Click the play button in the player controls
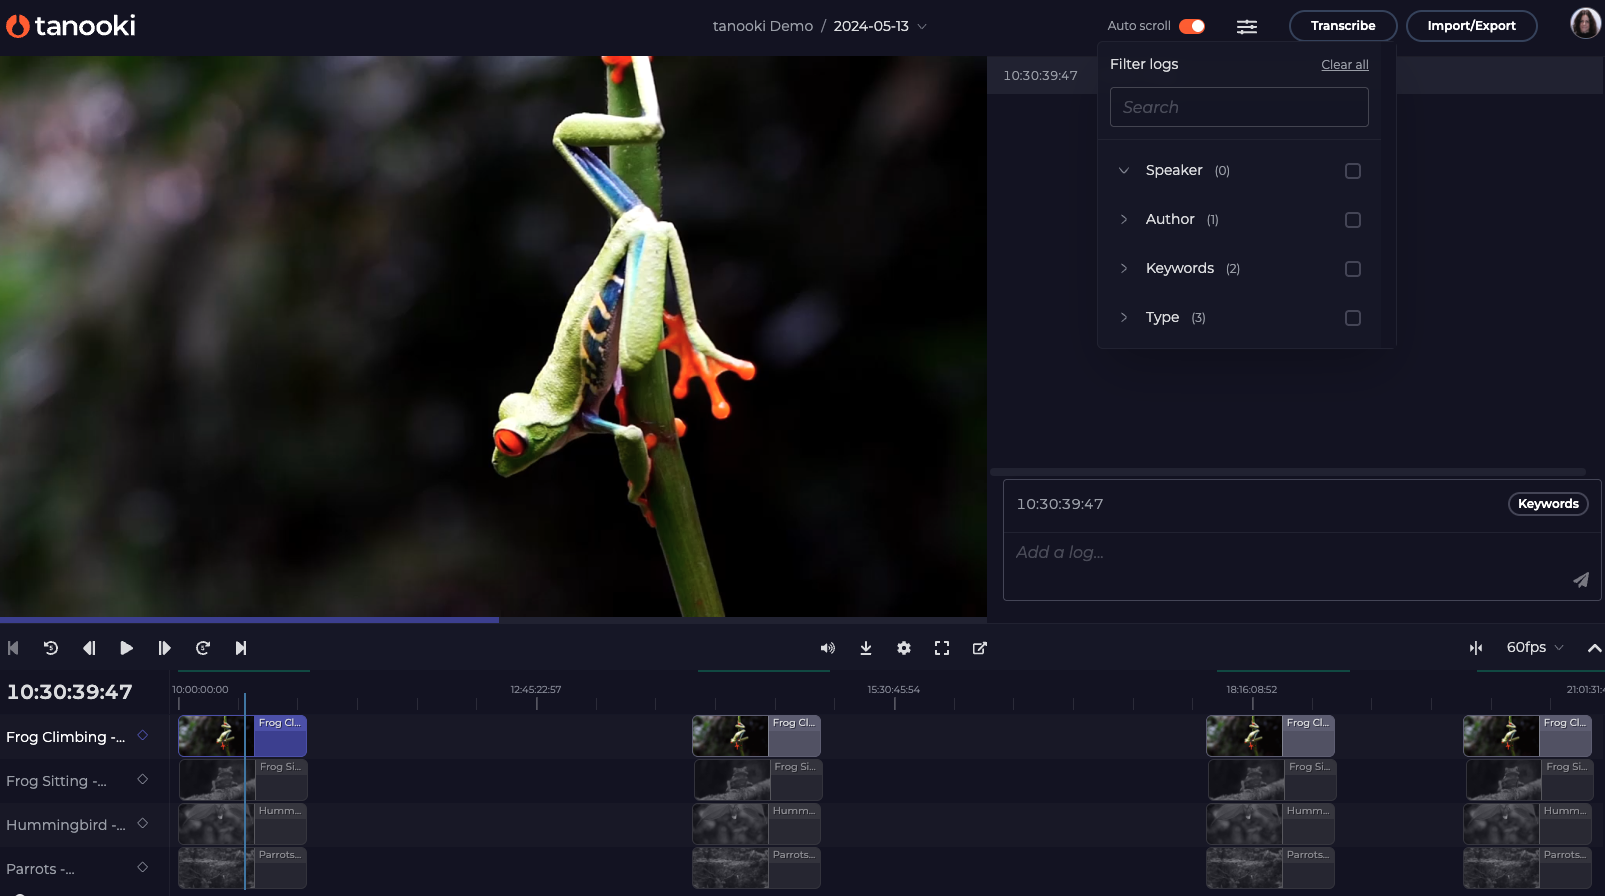Viewport: 1605px width, 896px height. coord(126,648)
